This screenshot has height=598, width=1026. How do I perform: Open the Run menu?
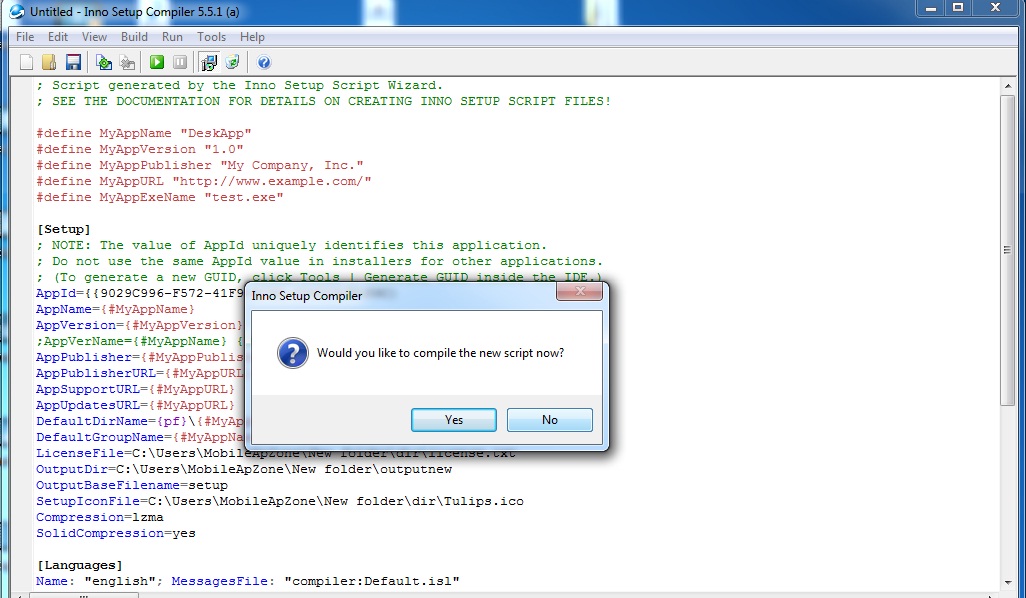click(x=172, y=37)
